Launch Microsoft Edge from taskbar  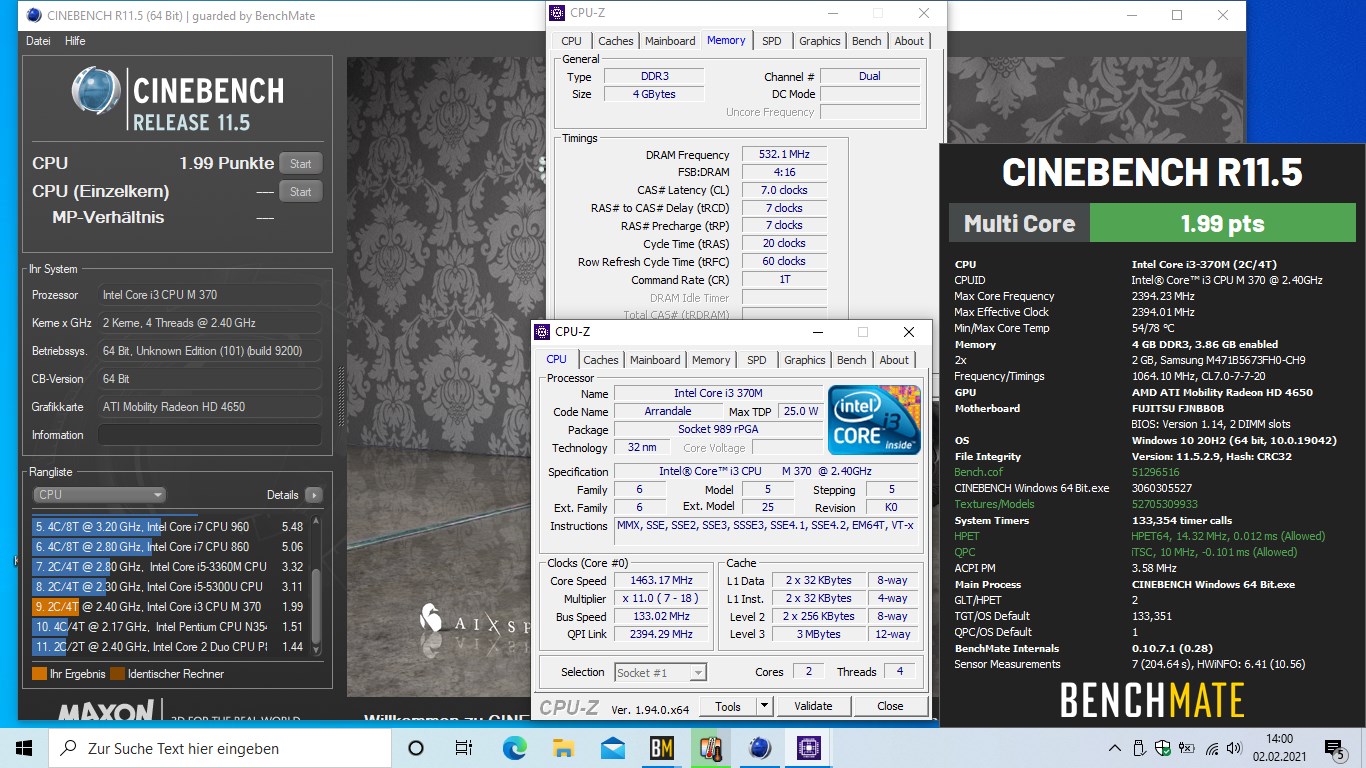[514, 748]
